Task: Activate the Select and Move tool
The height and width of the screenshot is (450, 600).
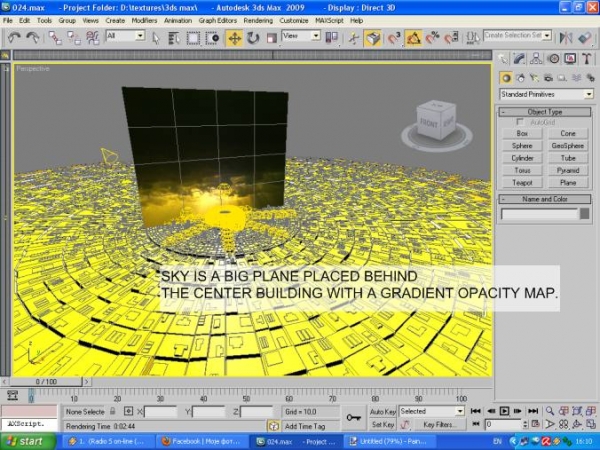Action: (234, 38)
